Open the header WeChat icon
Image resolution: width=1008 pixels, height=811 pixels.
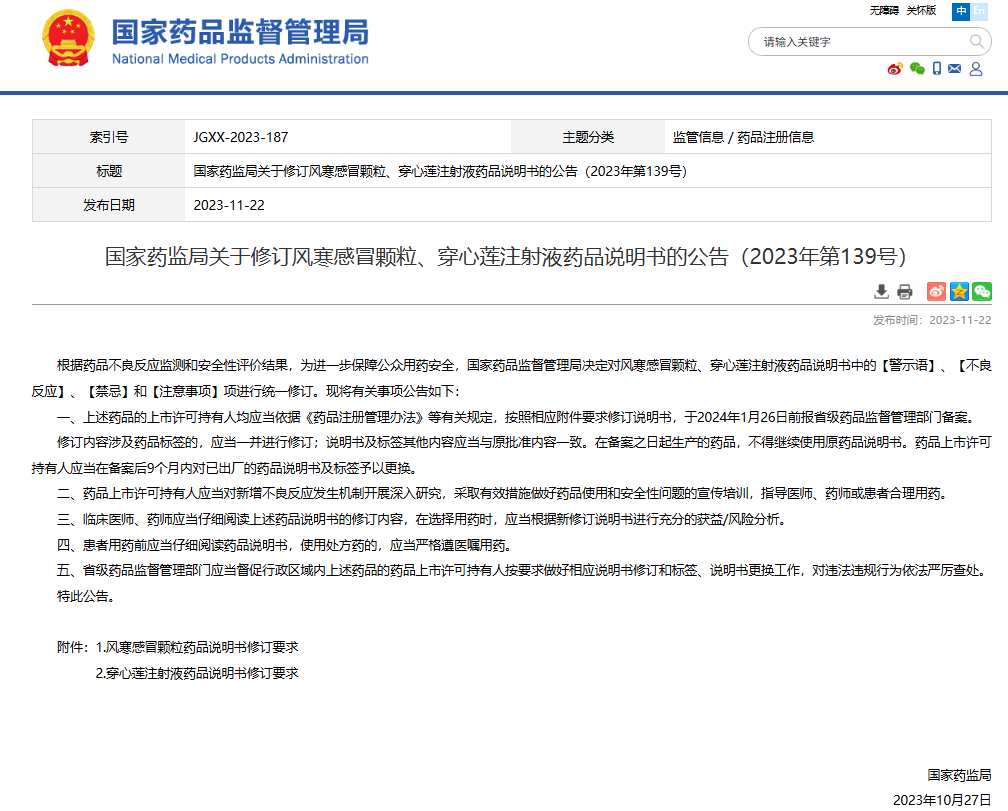917,68
